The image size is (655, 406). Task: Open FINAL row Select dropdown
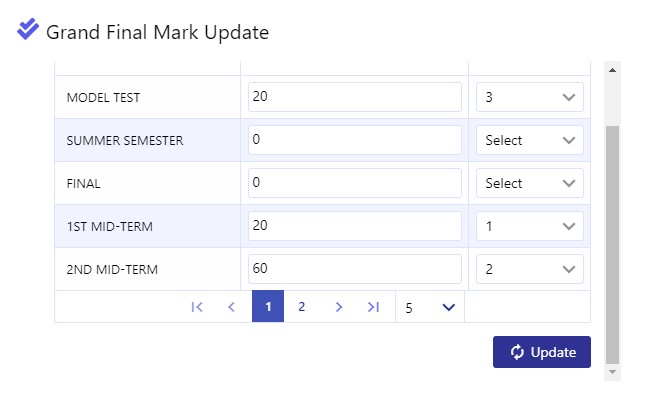[x=530, y=183]
